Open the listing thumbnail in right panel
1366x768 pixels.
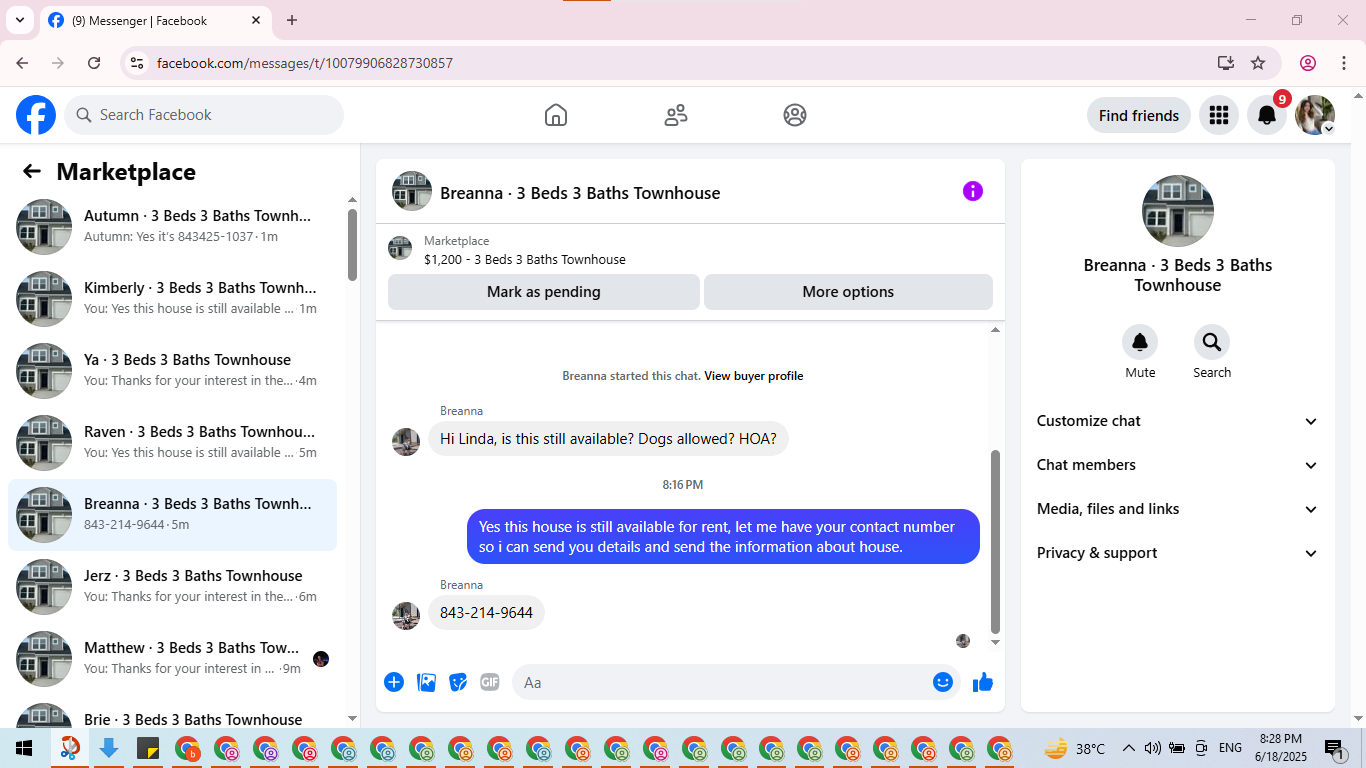coord(1178,211)
